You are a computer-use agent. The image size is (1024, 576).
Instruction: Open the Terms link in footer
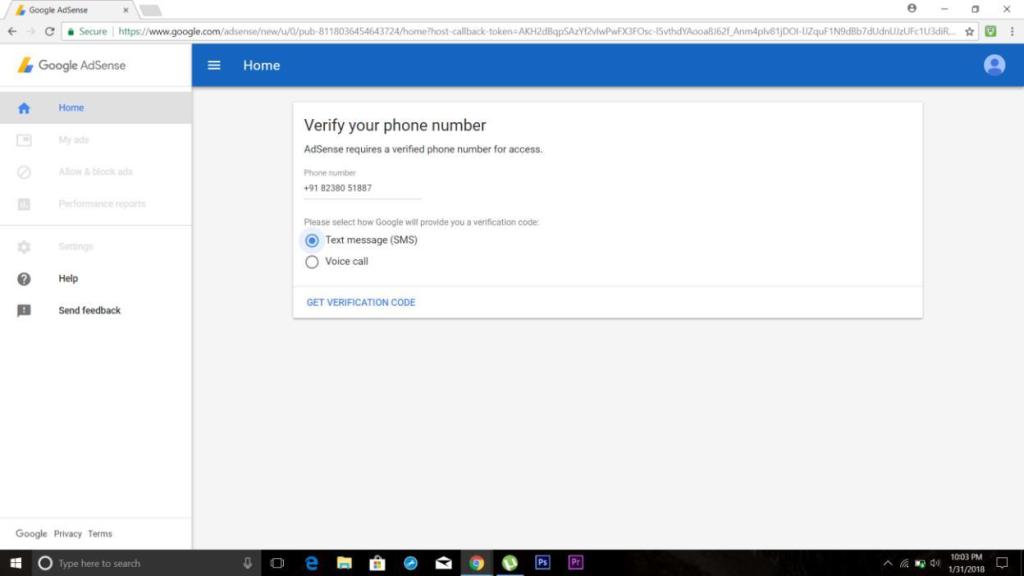click(x=100, y=534)
